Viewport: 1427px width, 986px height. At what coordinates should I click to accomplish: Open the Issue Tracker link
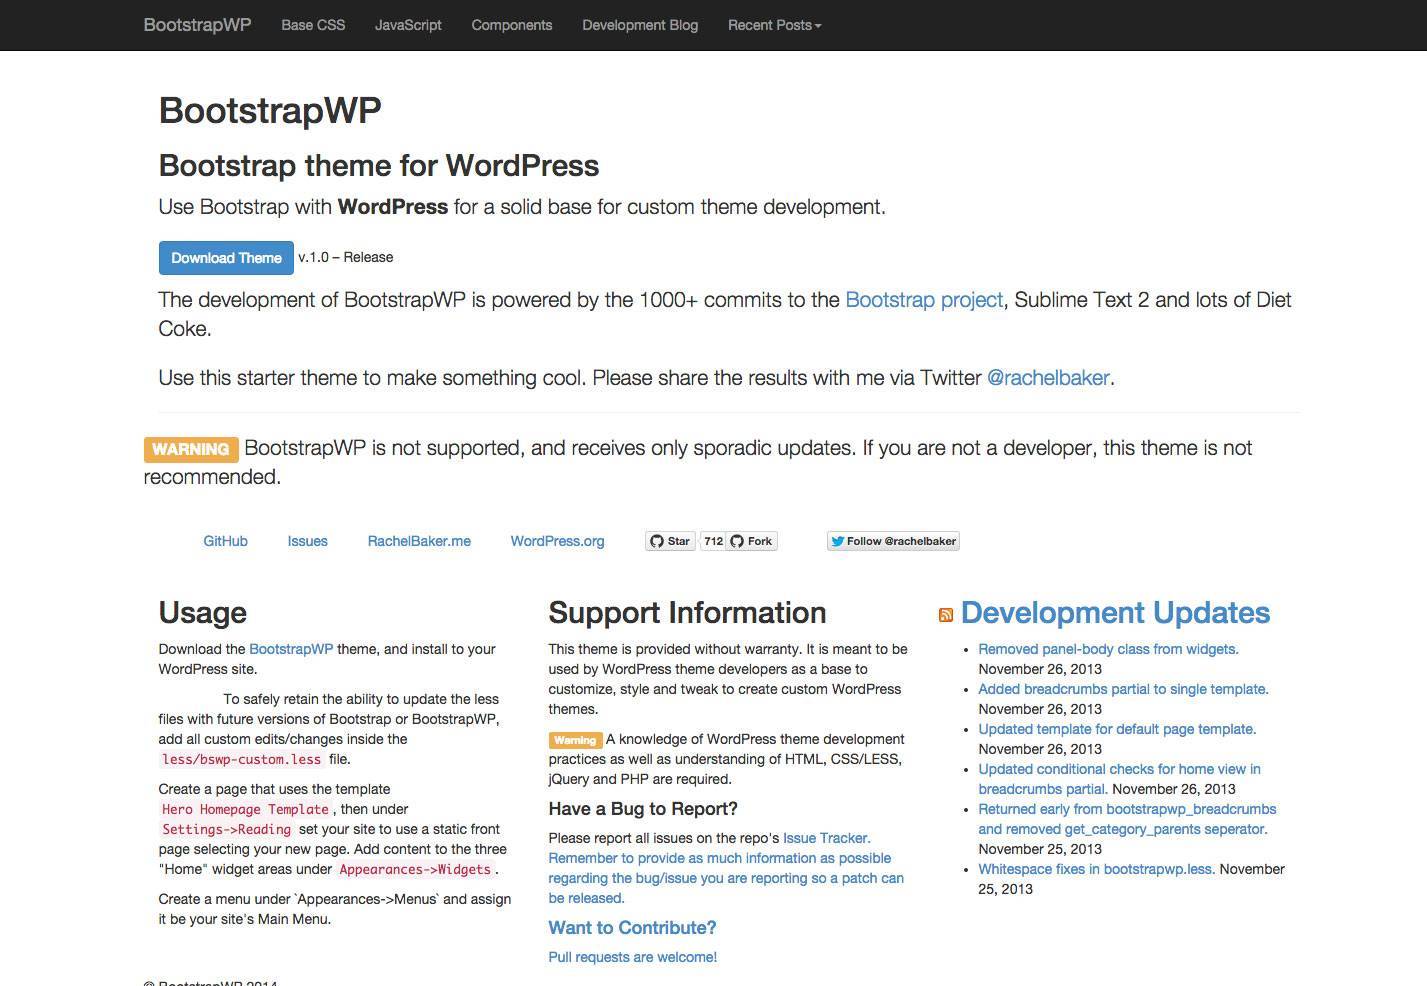pyautogui.click(x=826, y=838)
